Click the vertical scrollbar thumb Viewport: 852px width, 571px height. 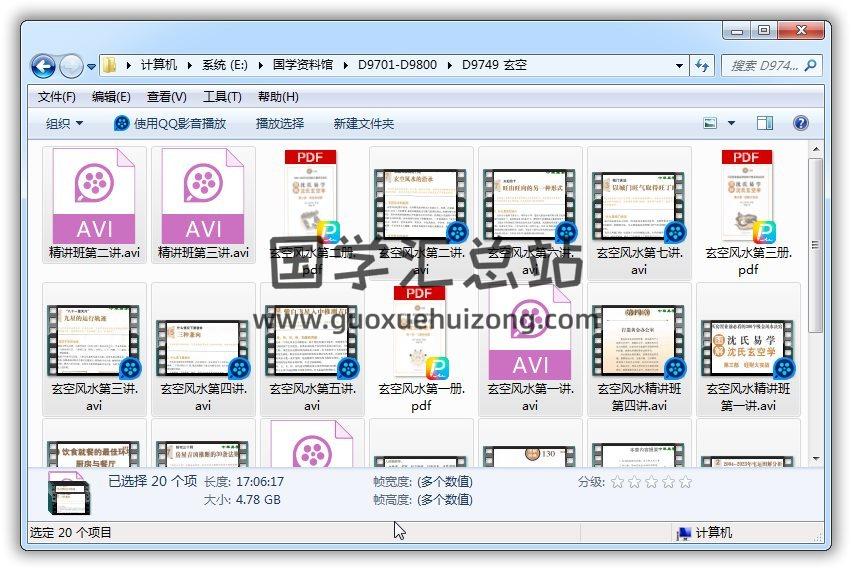coord(815,245)
